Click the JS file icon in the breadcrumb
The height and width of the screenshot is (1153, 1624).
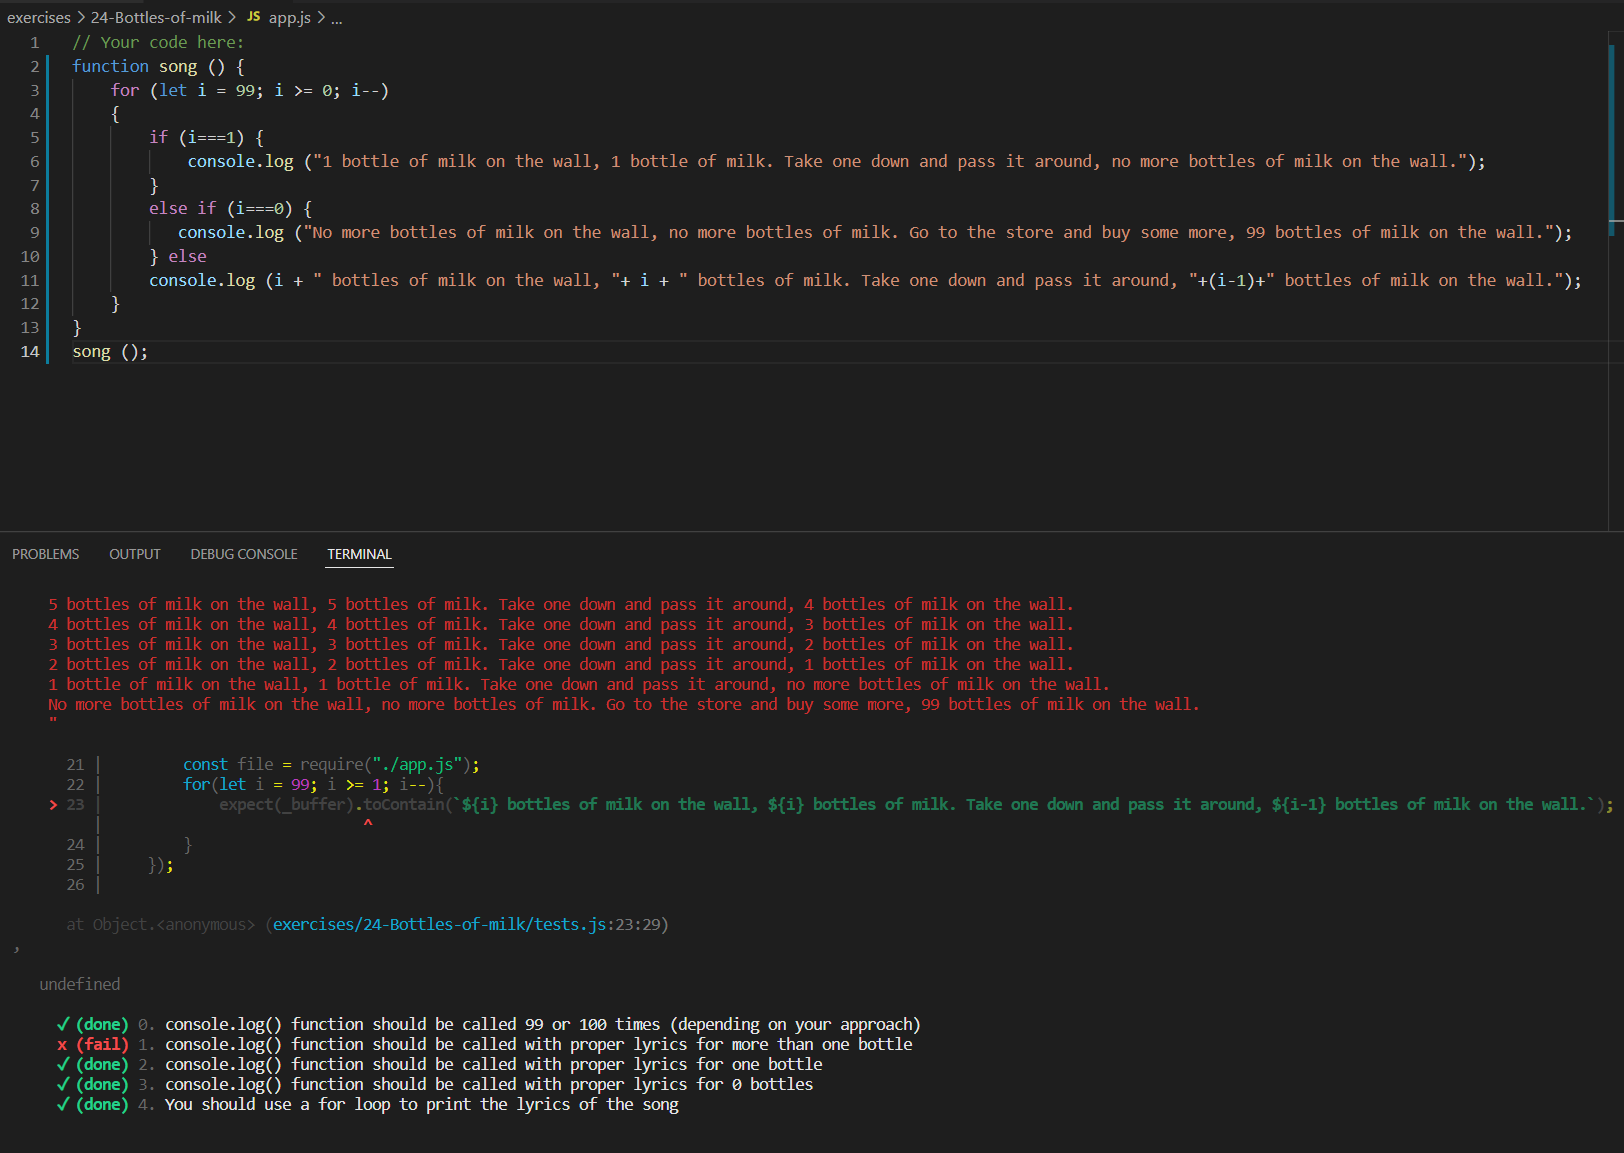click(x=253, y=17)
